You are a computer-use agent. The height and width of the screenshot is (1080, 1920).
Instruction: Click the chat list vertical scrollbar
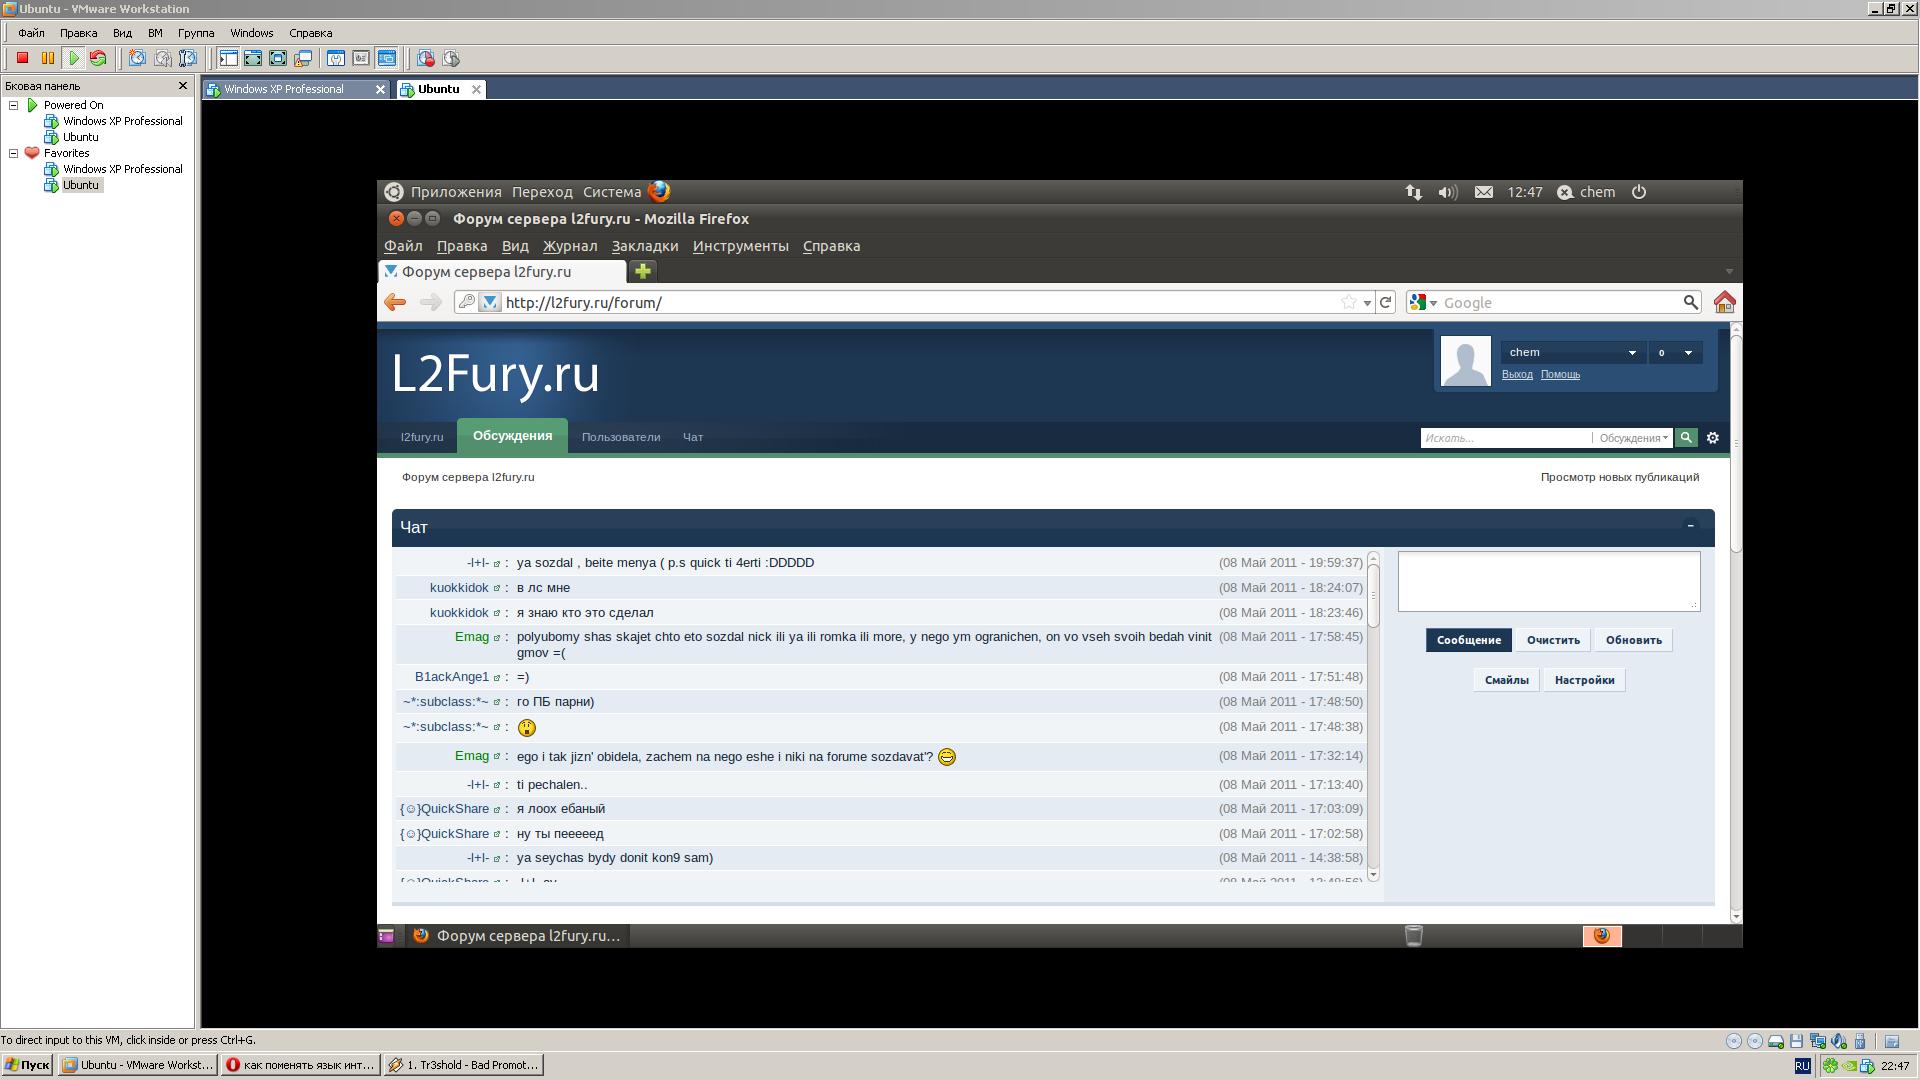[1373, 716]
